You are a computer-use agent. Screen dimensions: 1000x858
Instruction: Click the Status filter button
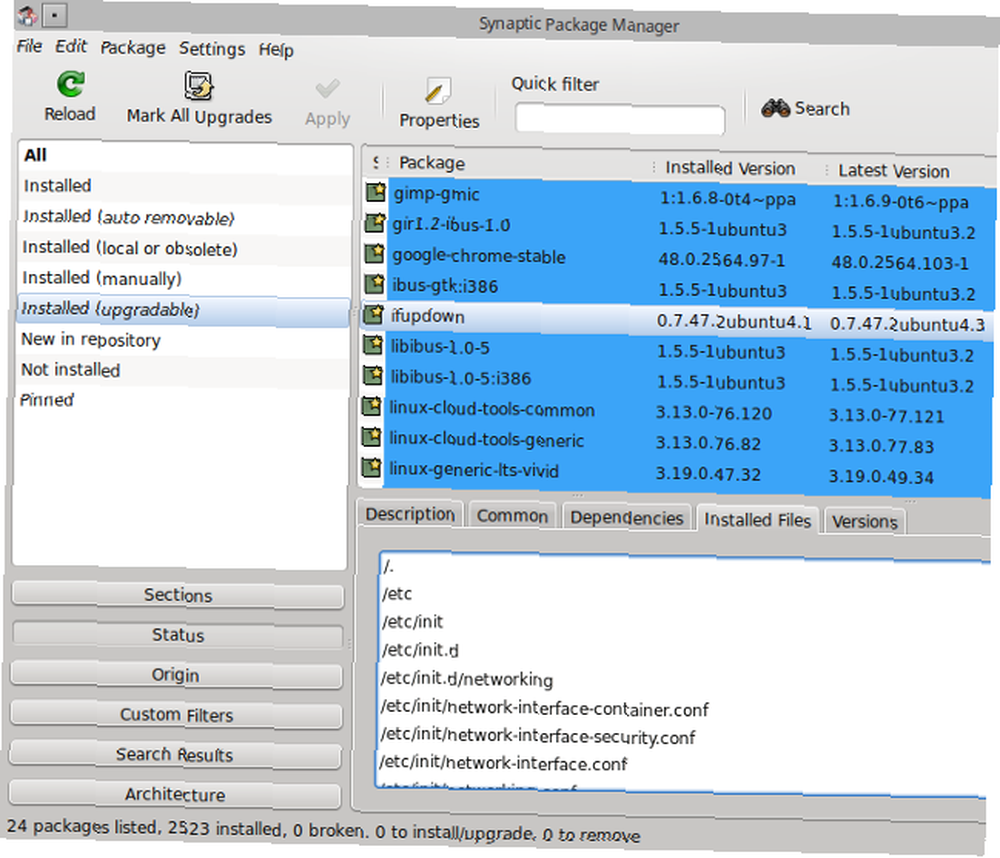click(x=178, y=635)
